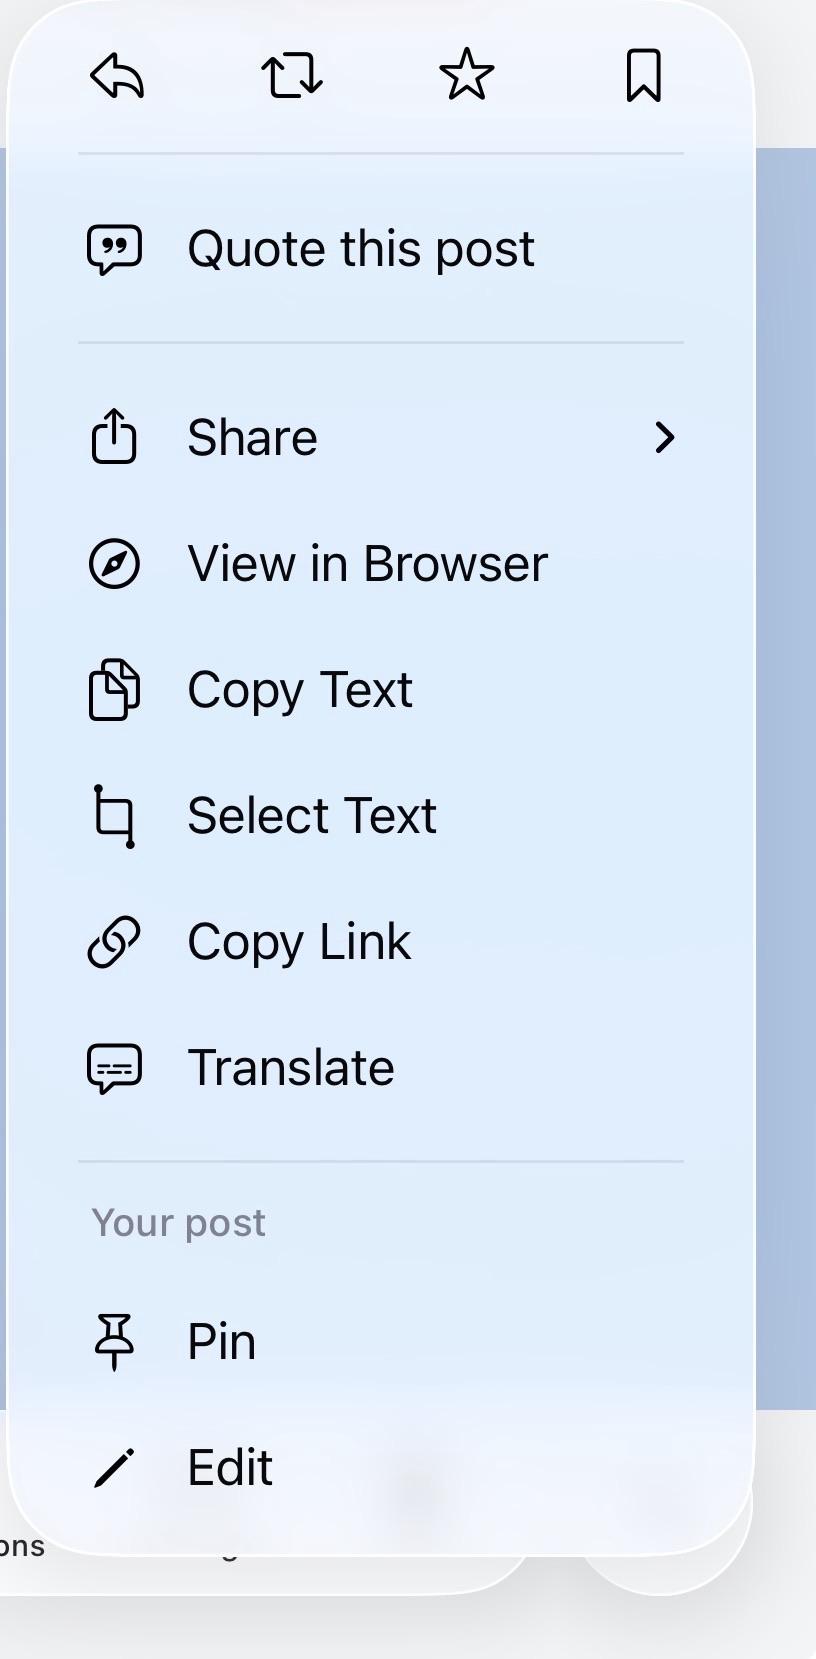Choose View in Browser
The image size is (816, 1659).
coord(367,564)
